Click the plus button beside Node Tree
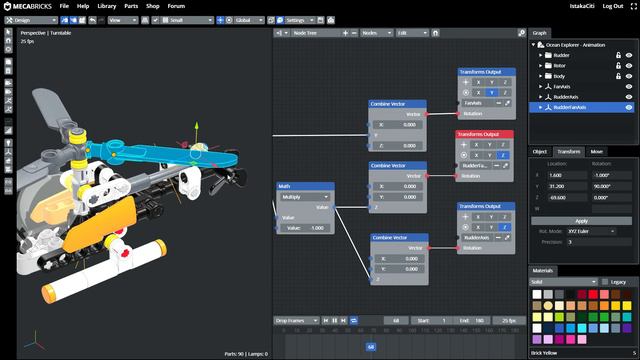The height and width of the screenshot is (360, 640). click(345, 33)
